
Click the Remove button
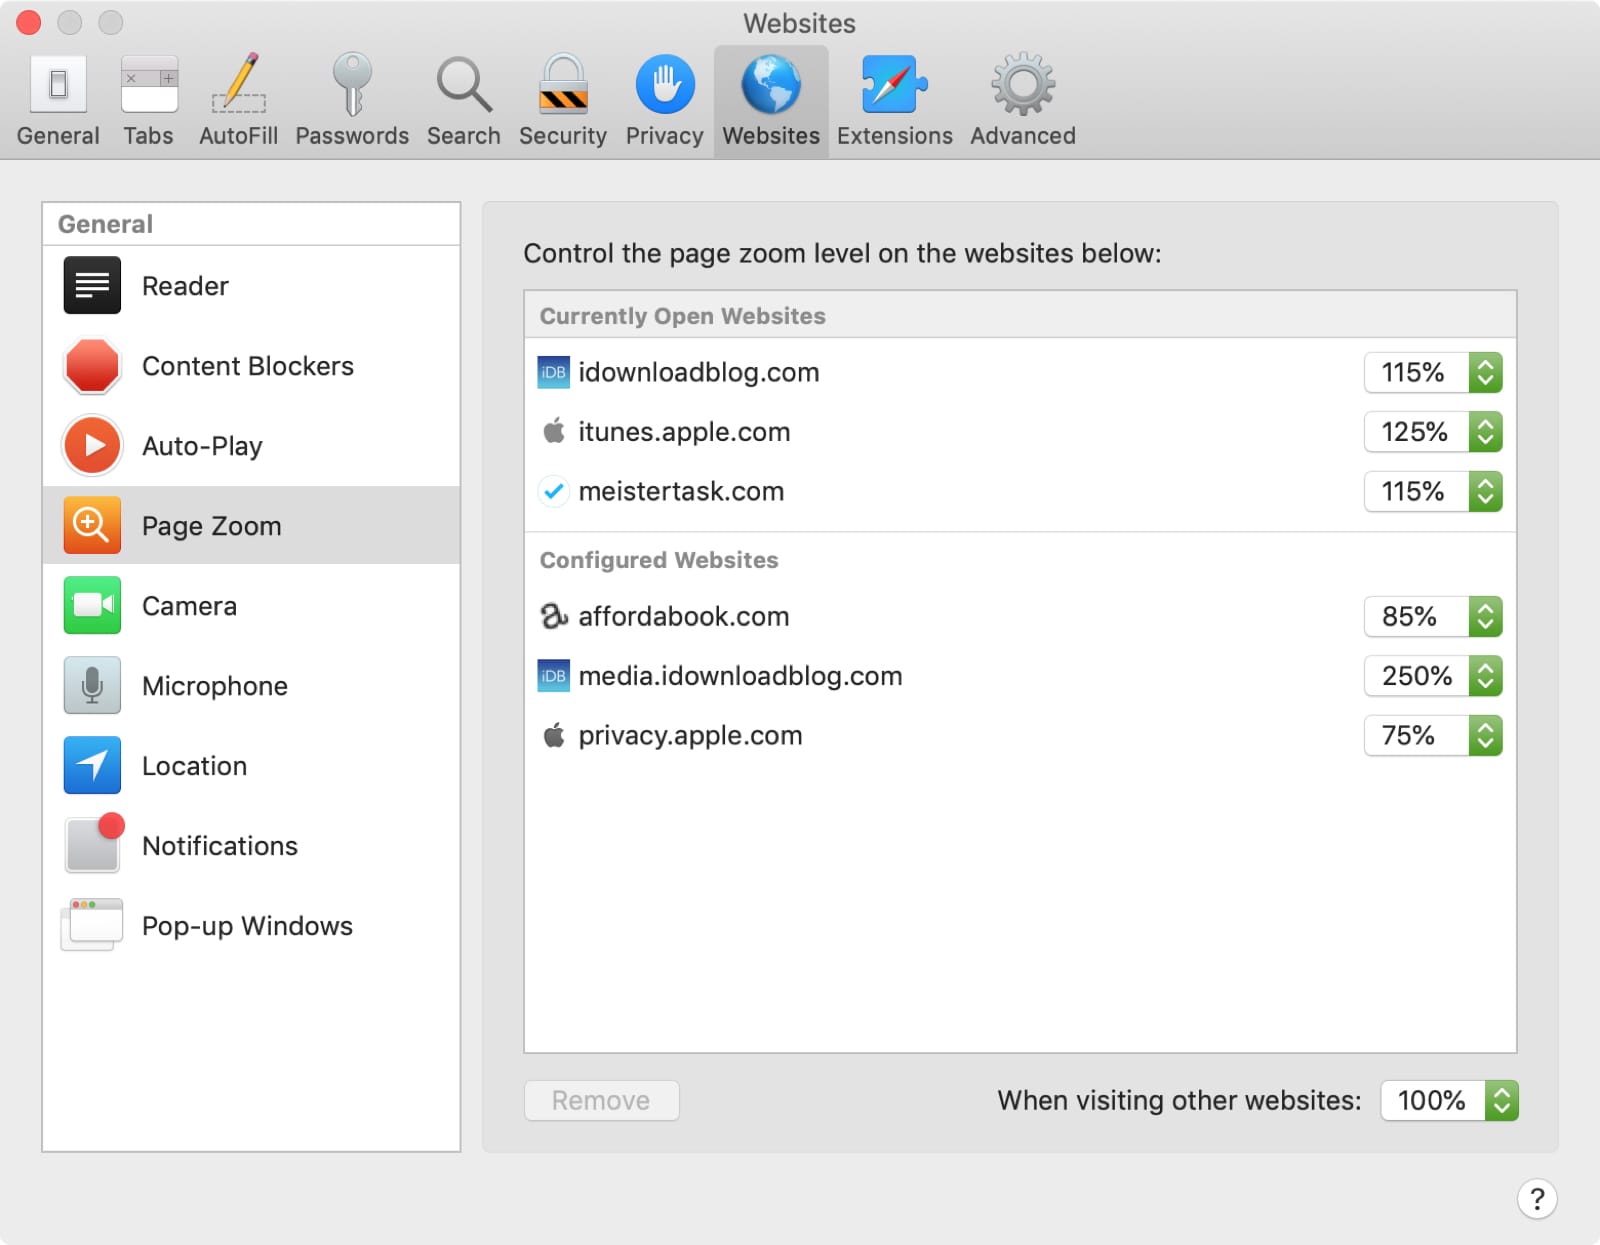(x=601, y=1100)
